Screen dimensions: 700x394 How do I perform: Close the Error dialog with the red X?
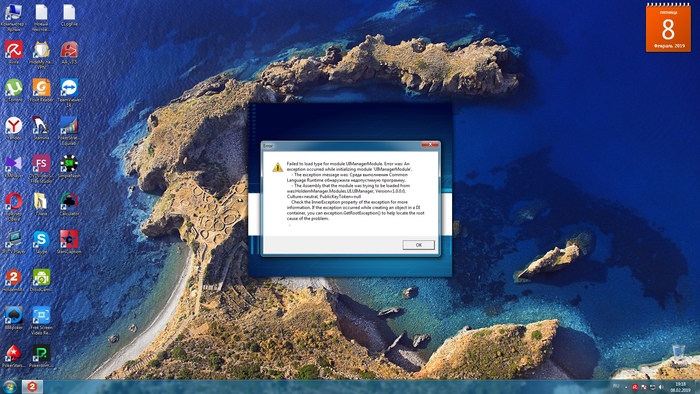coord(430,145)
